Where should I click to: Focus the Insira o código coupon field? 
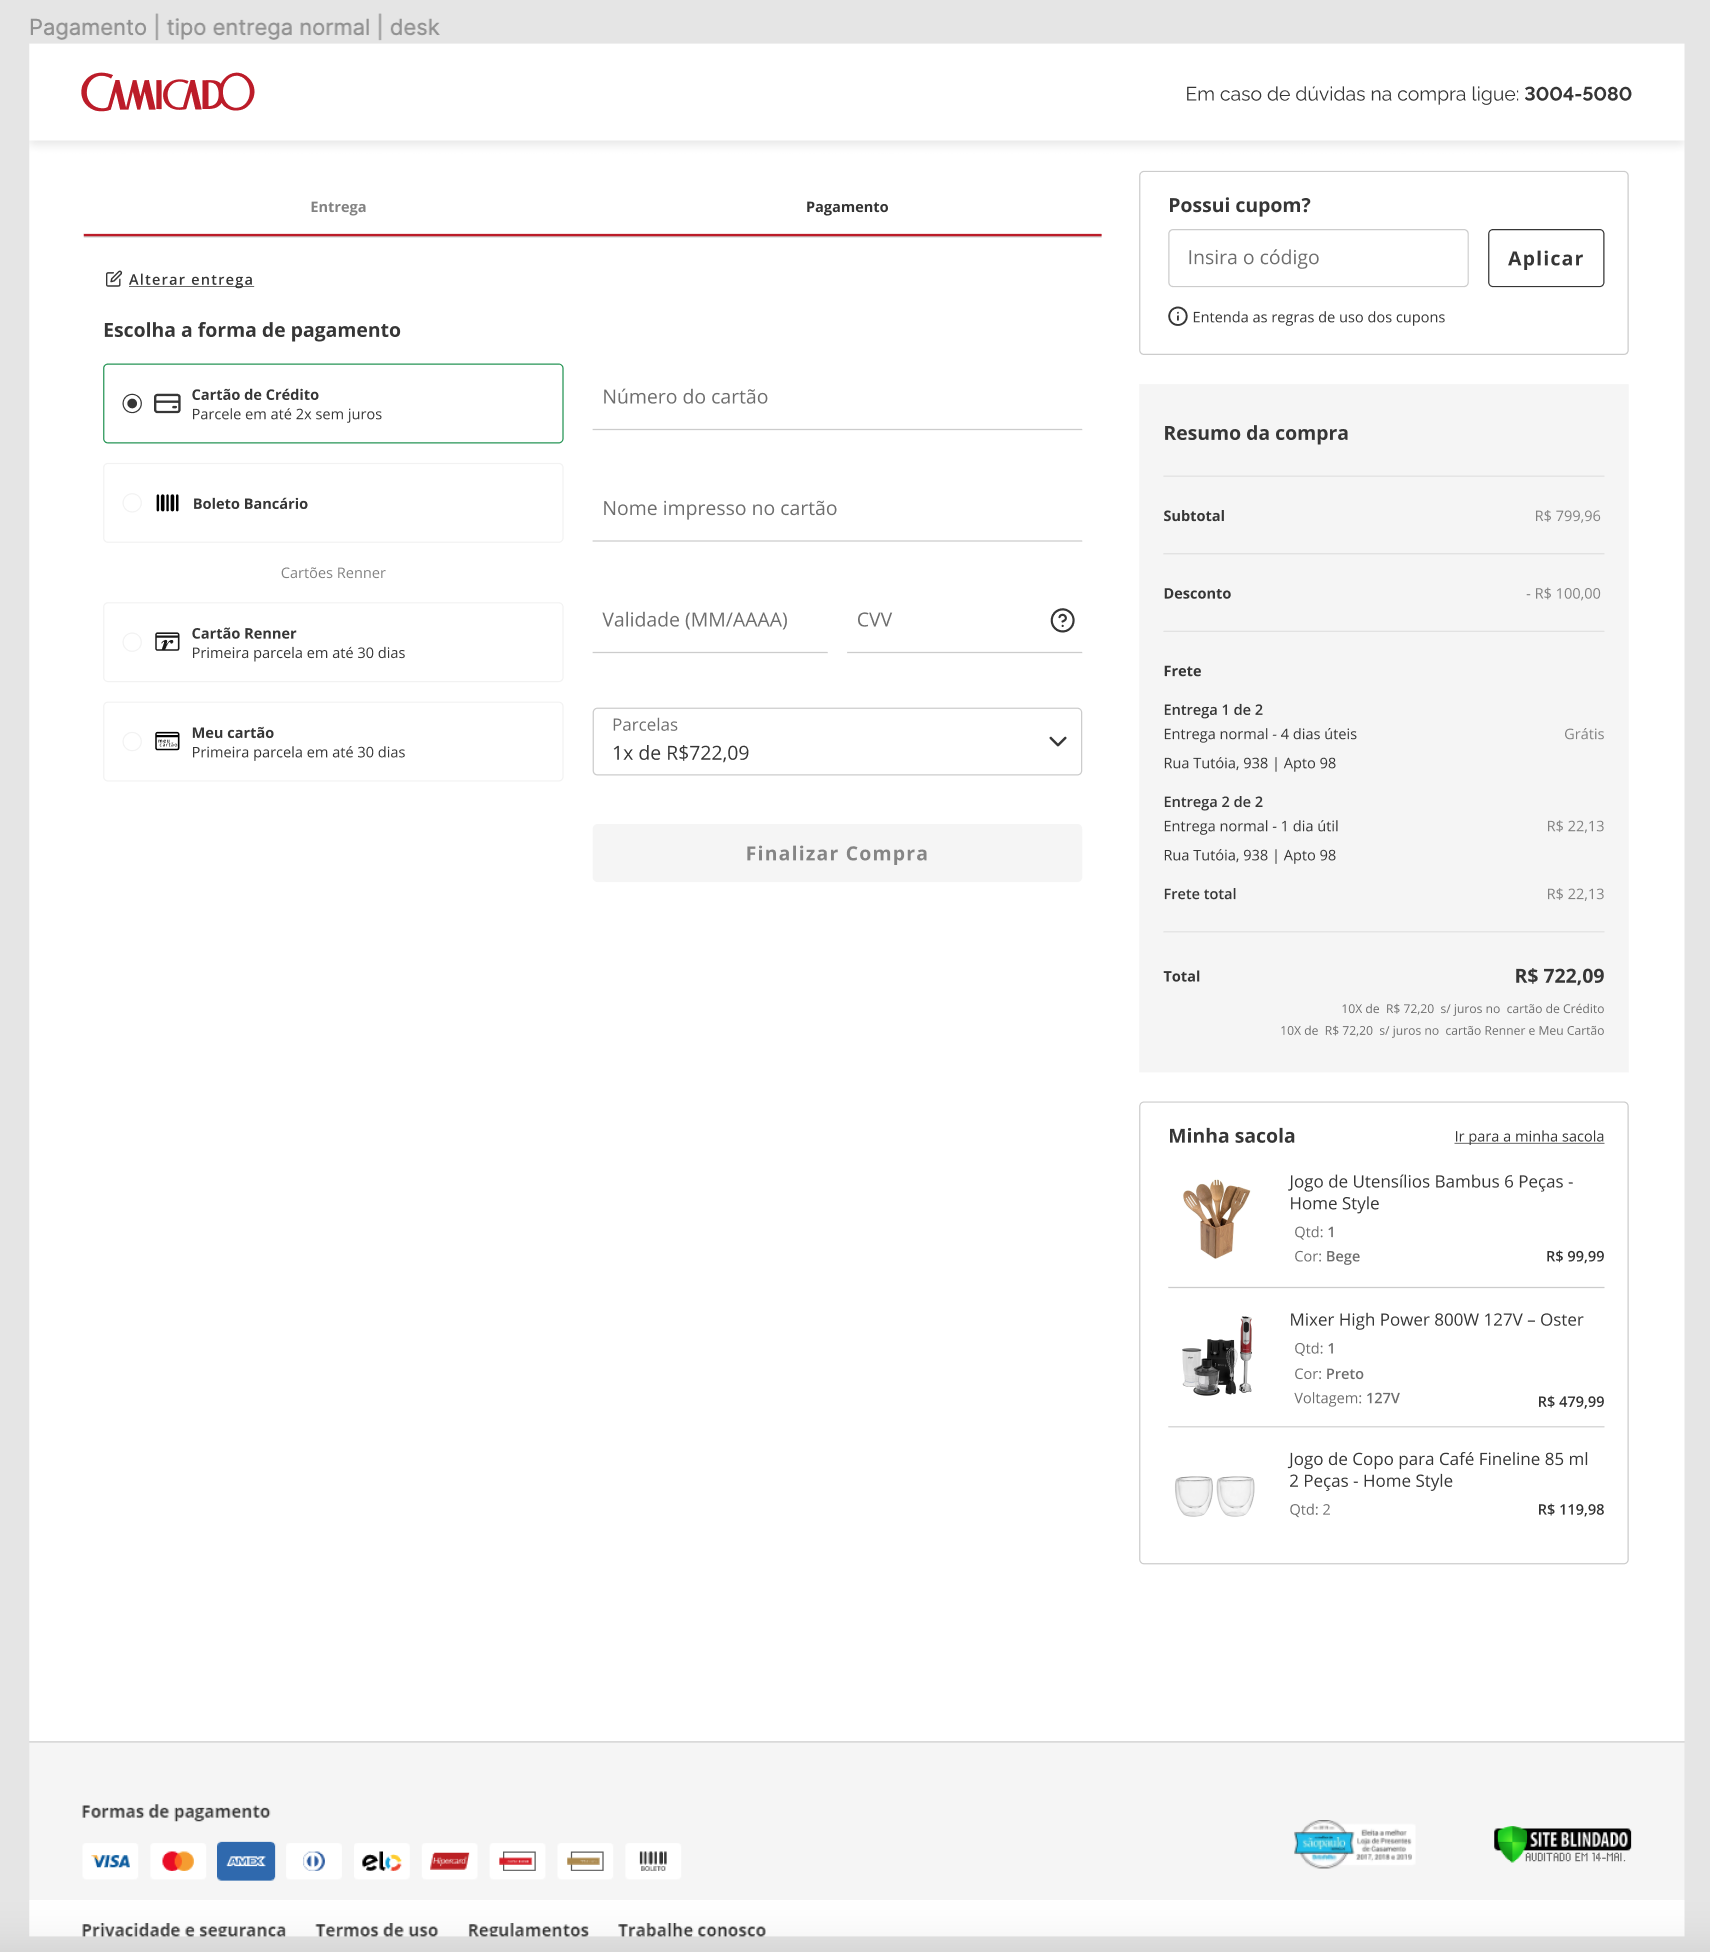(x=1318, y=258)
